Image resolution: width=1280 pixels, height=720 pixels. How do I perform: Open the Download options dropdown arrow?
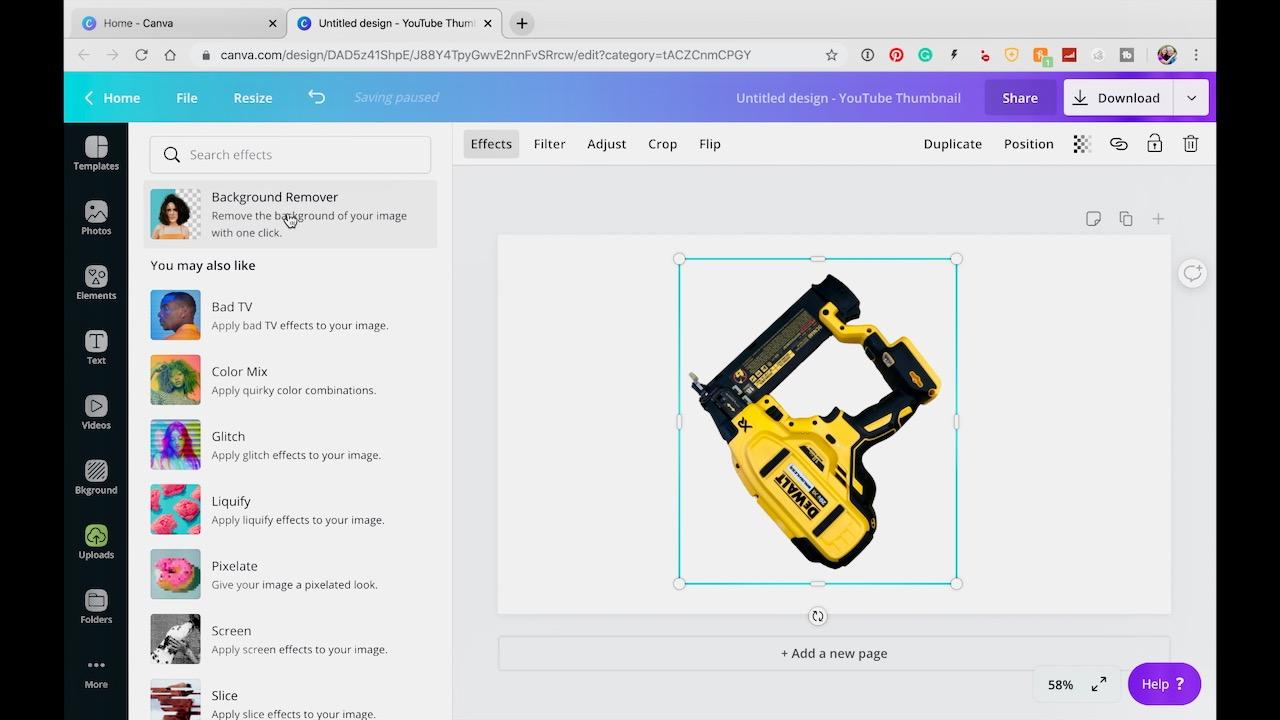pyautogui.click(x=1191, y=97)
